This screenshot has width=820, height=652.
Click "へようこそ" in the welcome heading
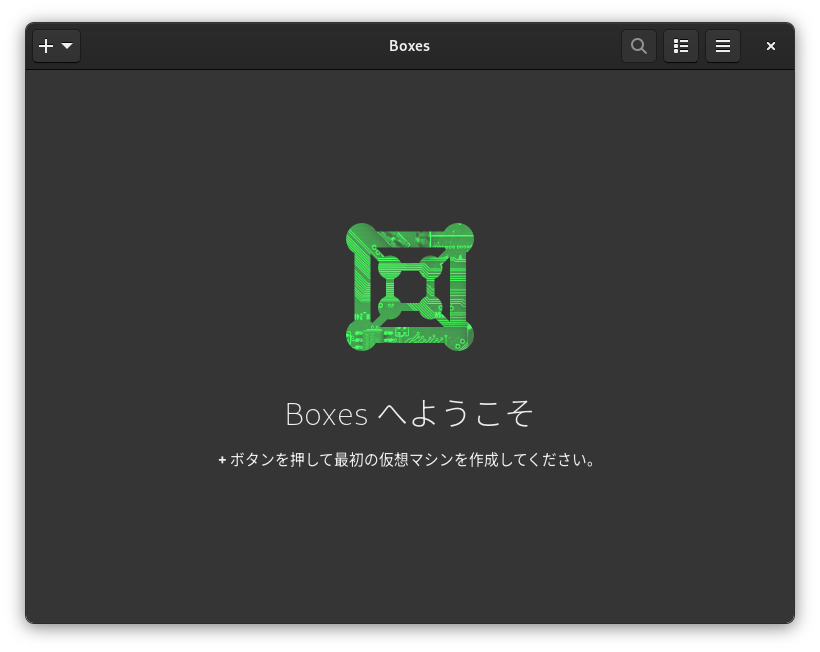(x=456, y=413)
